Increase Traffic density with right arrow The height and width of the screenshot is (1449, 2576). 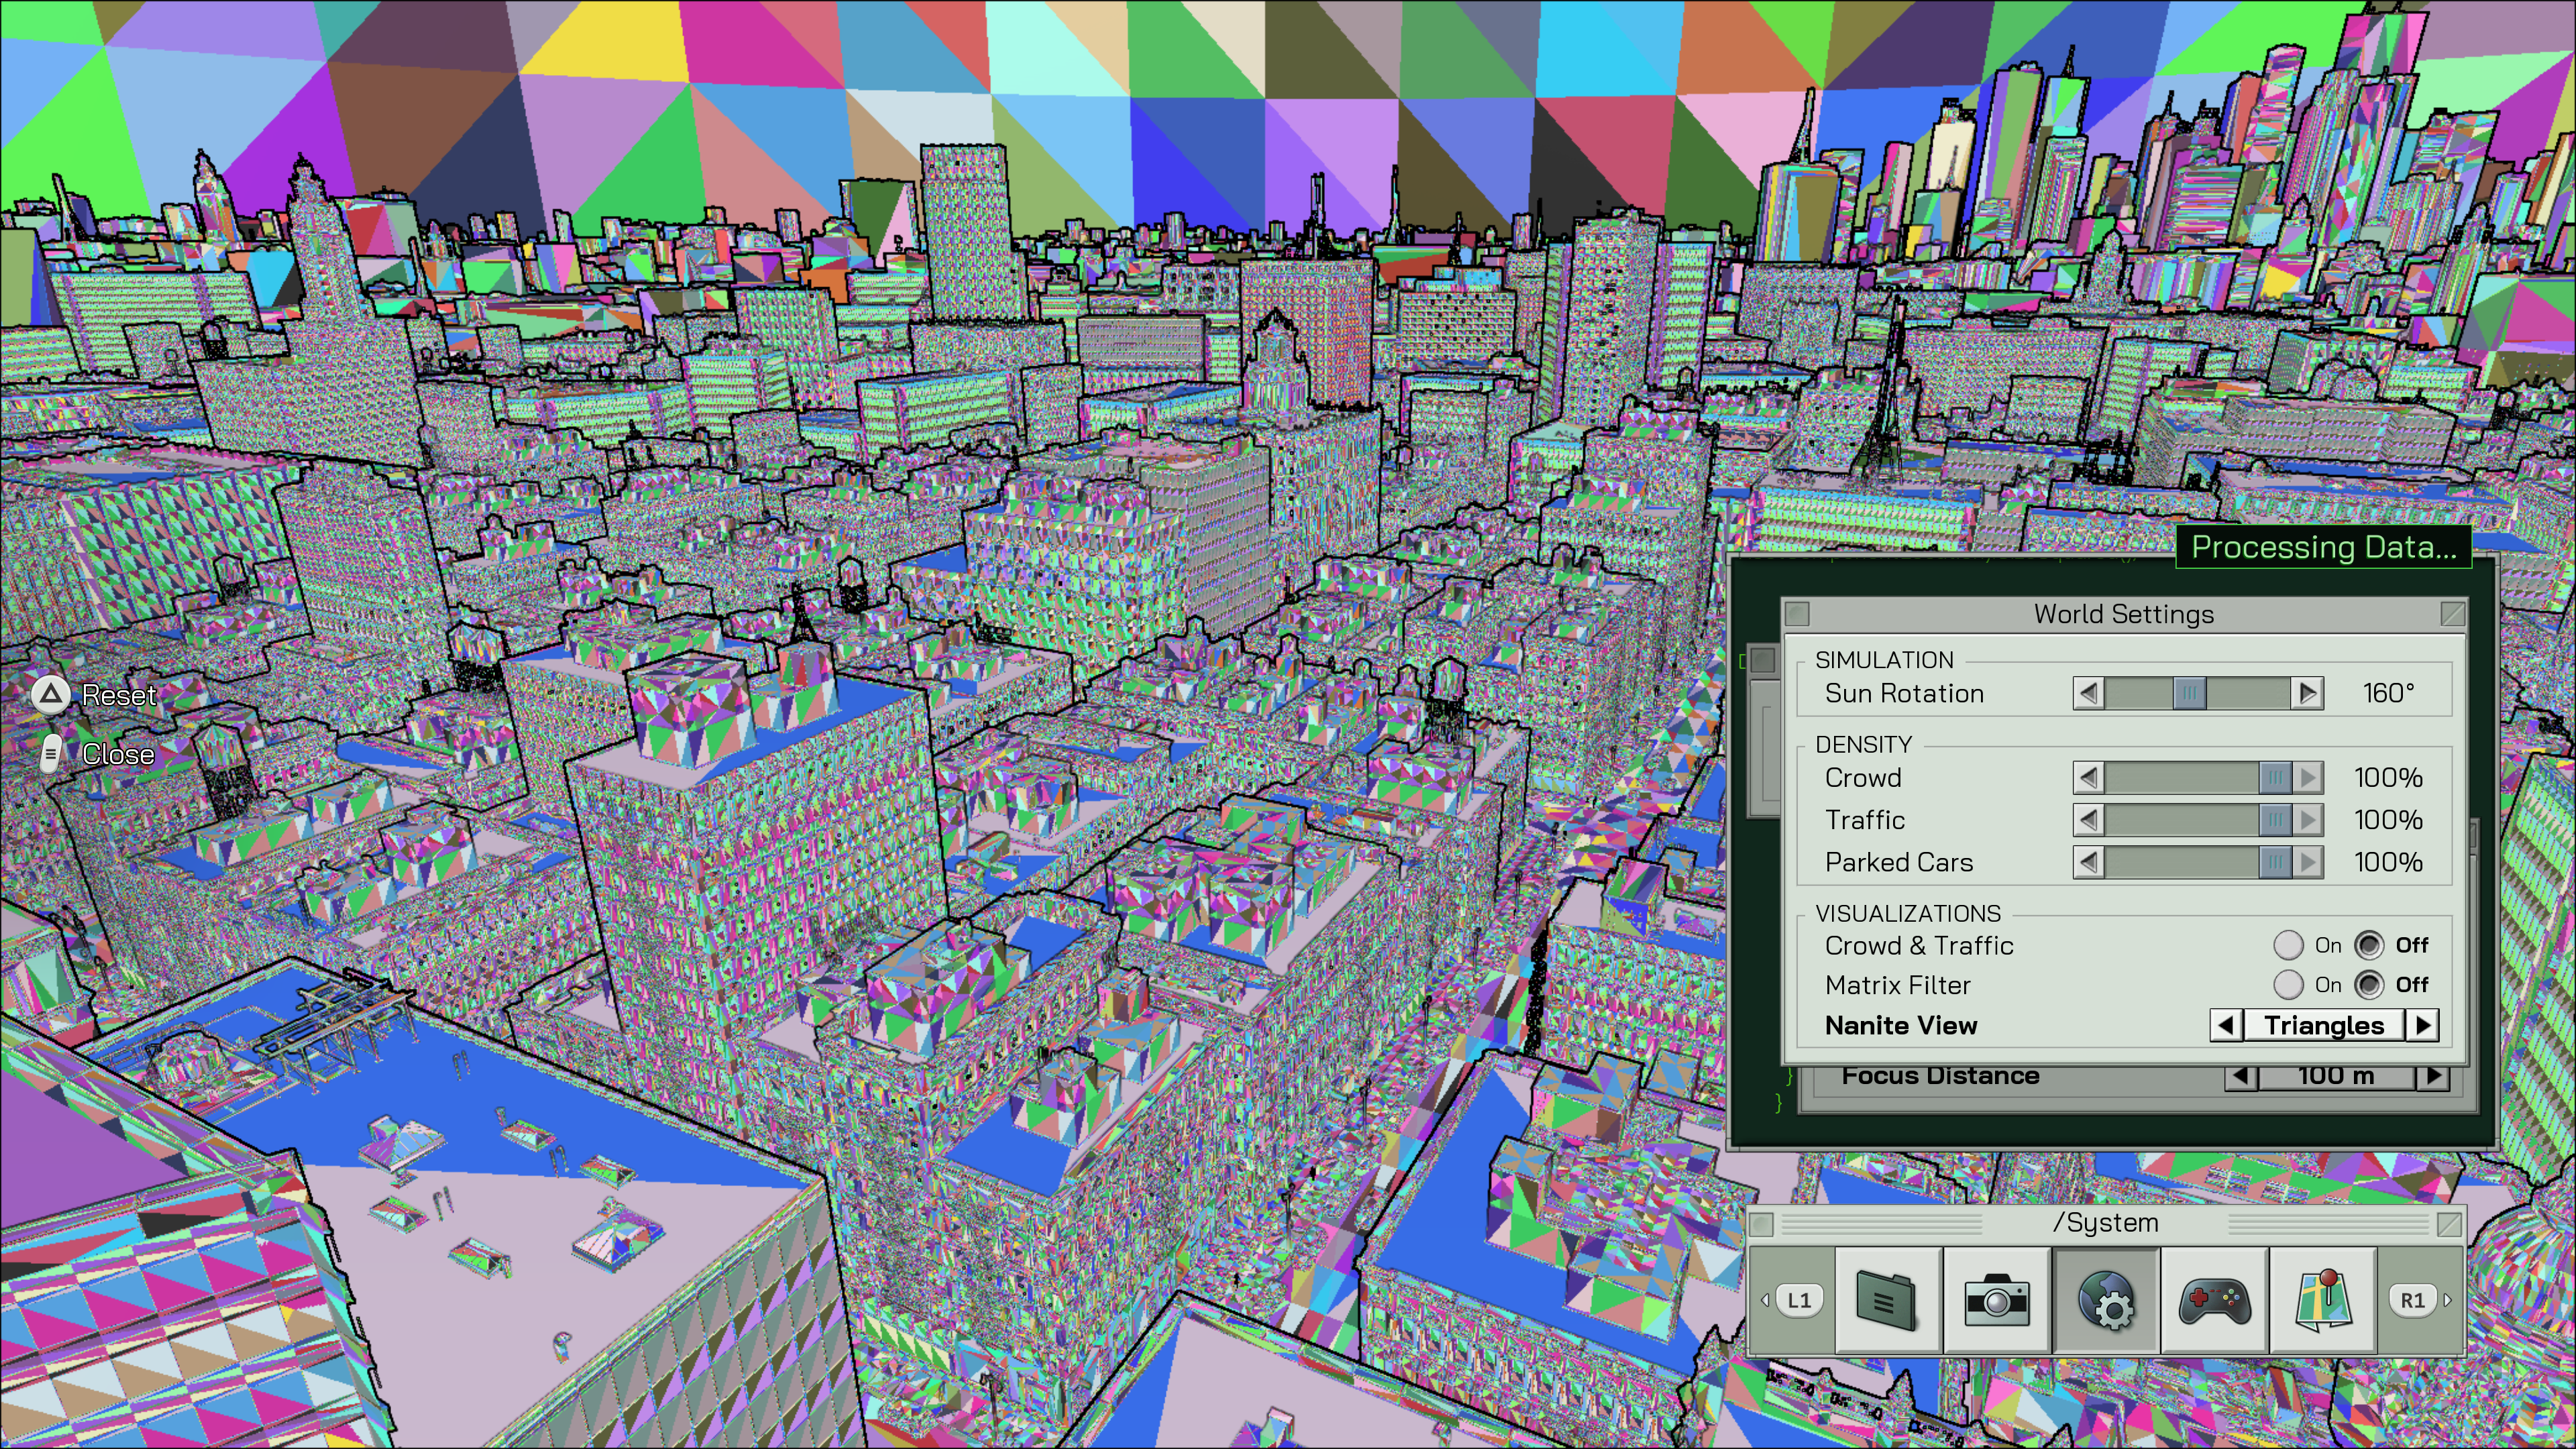click(x=2307, y=820)
